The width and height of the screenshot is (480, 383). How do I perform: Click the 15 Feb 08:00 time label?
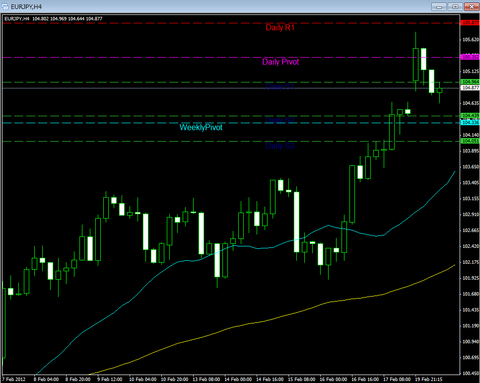[x=301, y=379]
